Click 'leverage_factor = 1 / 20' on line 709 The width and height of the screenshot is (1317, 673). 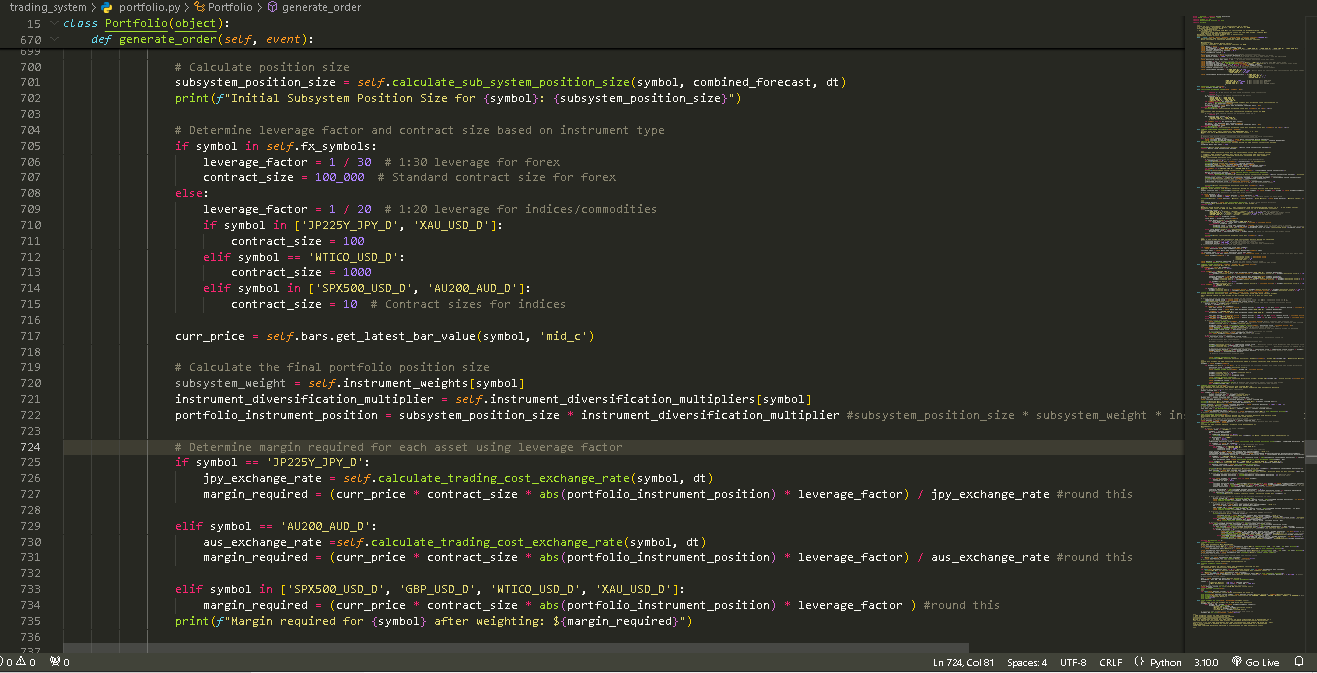coord(287,209)
